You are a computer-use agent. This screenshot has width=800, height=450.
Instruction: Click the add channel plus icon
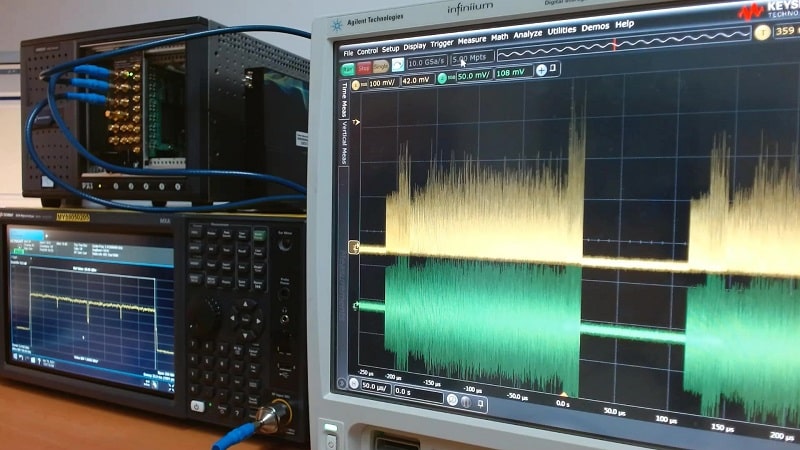(x=542, y=71)
